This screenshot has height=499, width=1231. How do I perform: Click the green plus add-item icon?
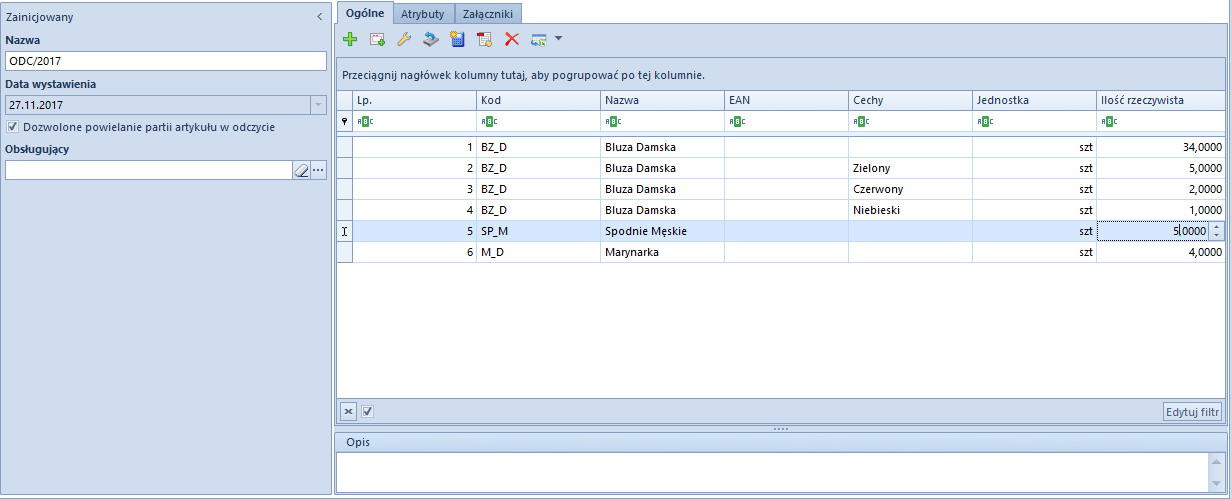(350, 39)
